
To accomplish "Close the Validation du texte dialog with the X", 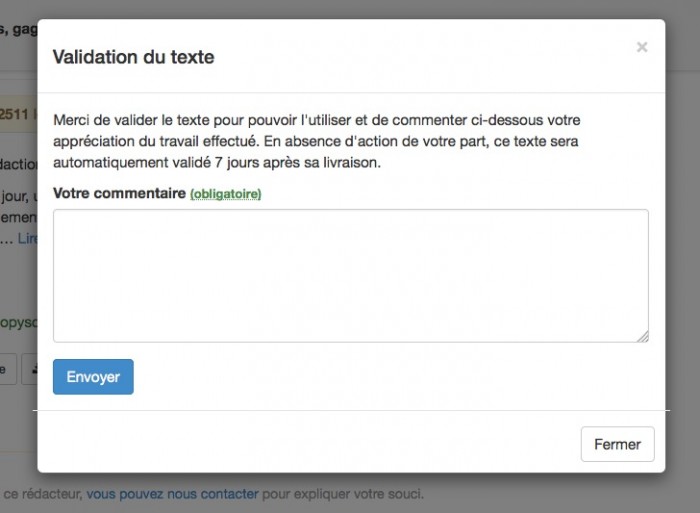I will tap(642, 47).
